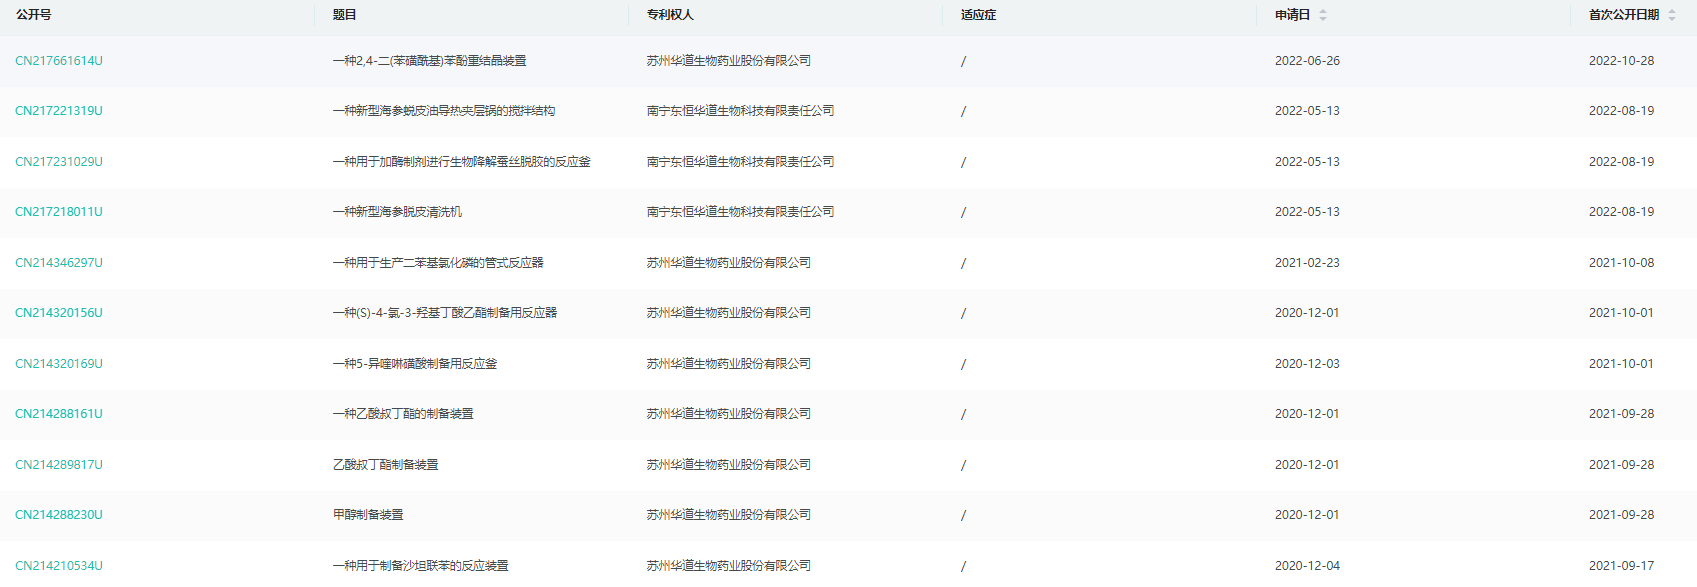Select title 一种新型海参脱皮清洗机

tap(398, 212)
